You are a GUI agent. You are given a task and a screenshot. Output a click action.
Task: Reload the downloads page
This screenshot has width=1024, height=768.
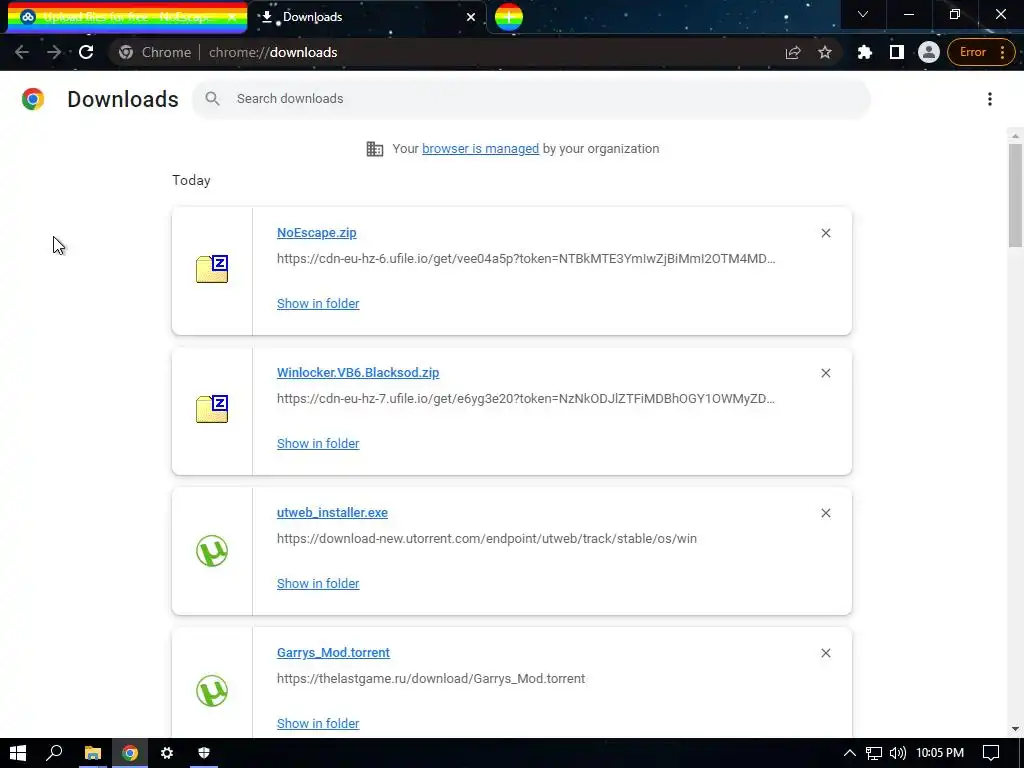point(86,52)
